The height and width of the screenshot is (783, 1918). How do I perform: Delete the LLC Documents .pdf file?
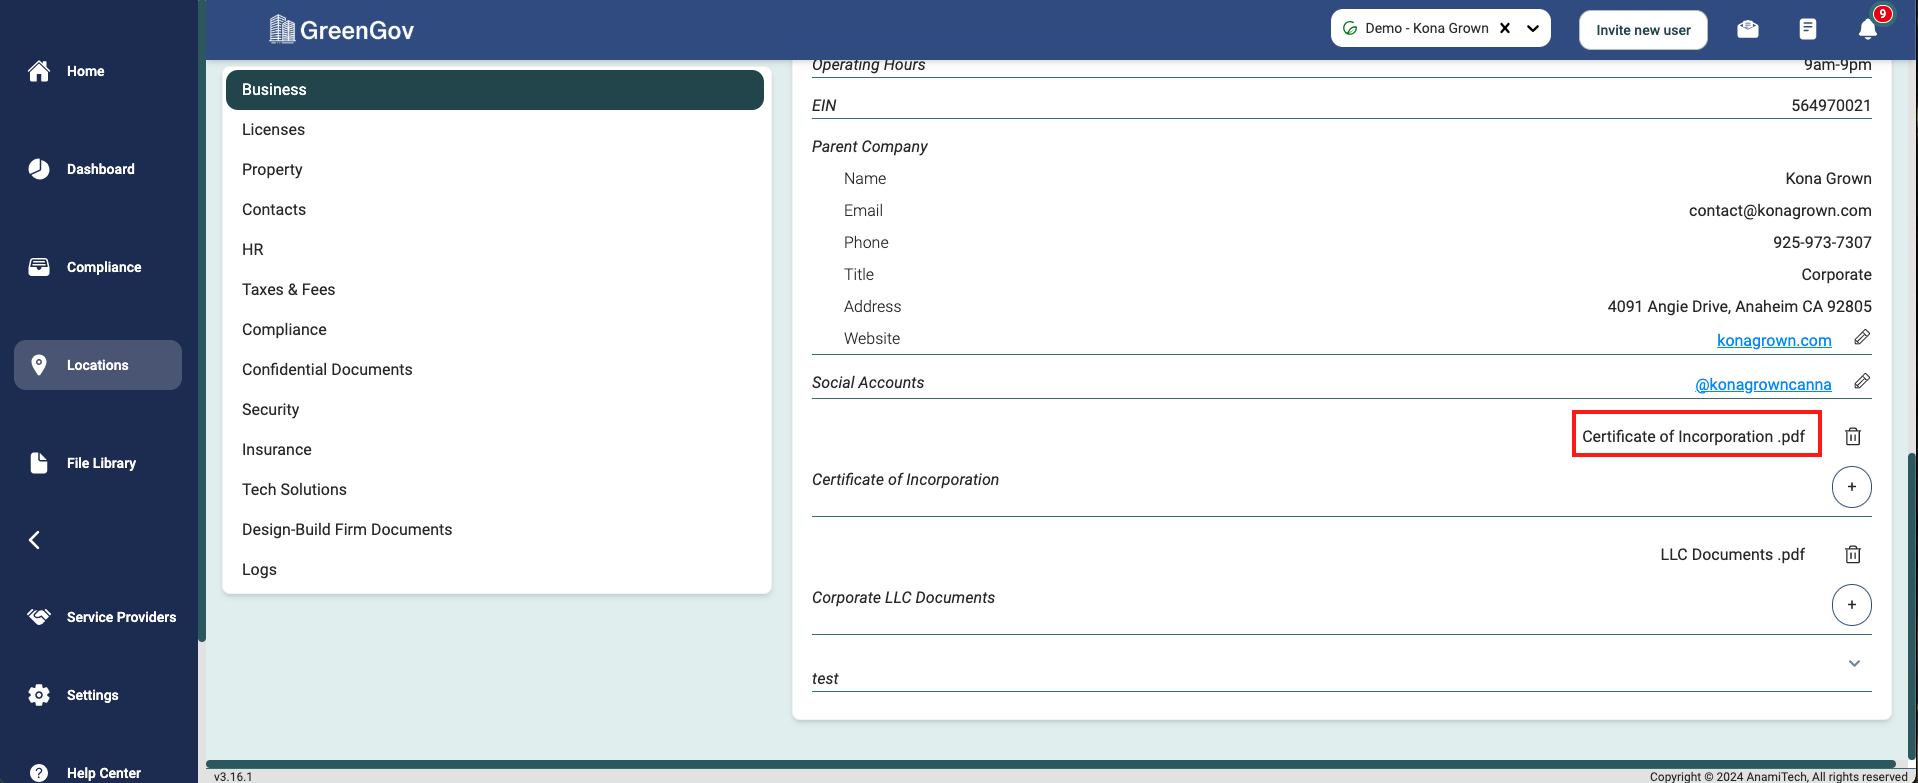(x=1852, y=554)
